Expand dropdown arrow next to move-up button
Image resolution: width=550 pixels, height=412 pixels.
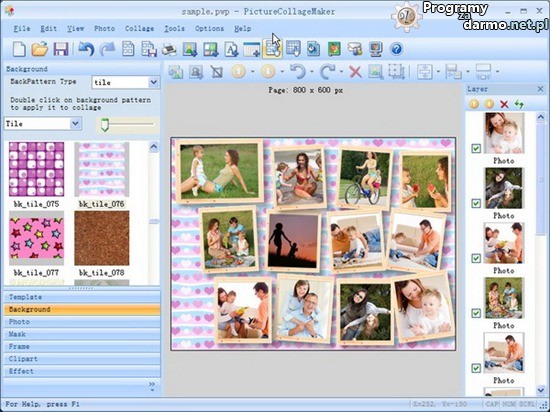(253, 72)
